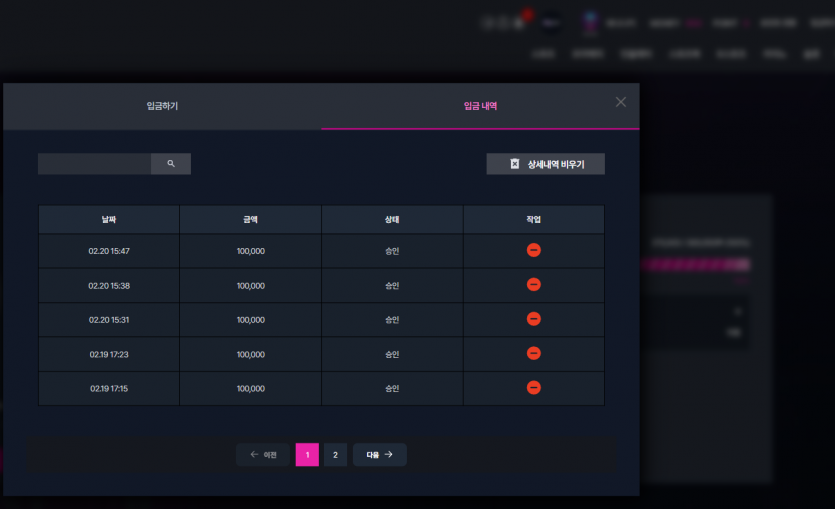Screen dimensions: 835x509
Task: Click the magnifier search icon button
Action: point(170,164)
